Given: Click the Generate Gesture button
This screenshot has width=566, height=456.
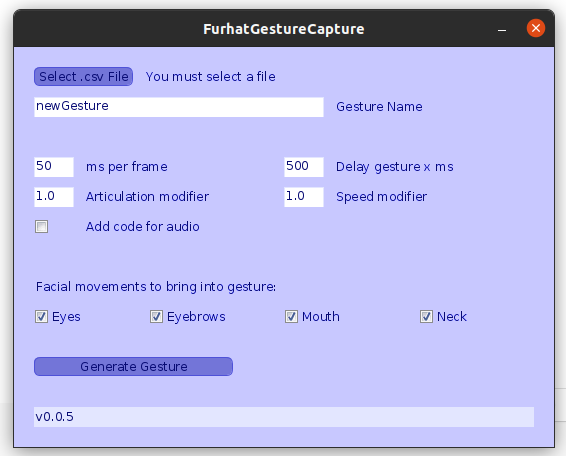Looking at the screenshot, I should (x=133, y=366).
